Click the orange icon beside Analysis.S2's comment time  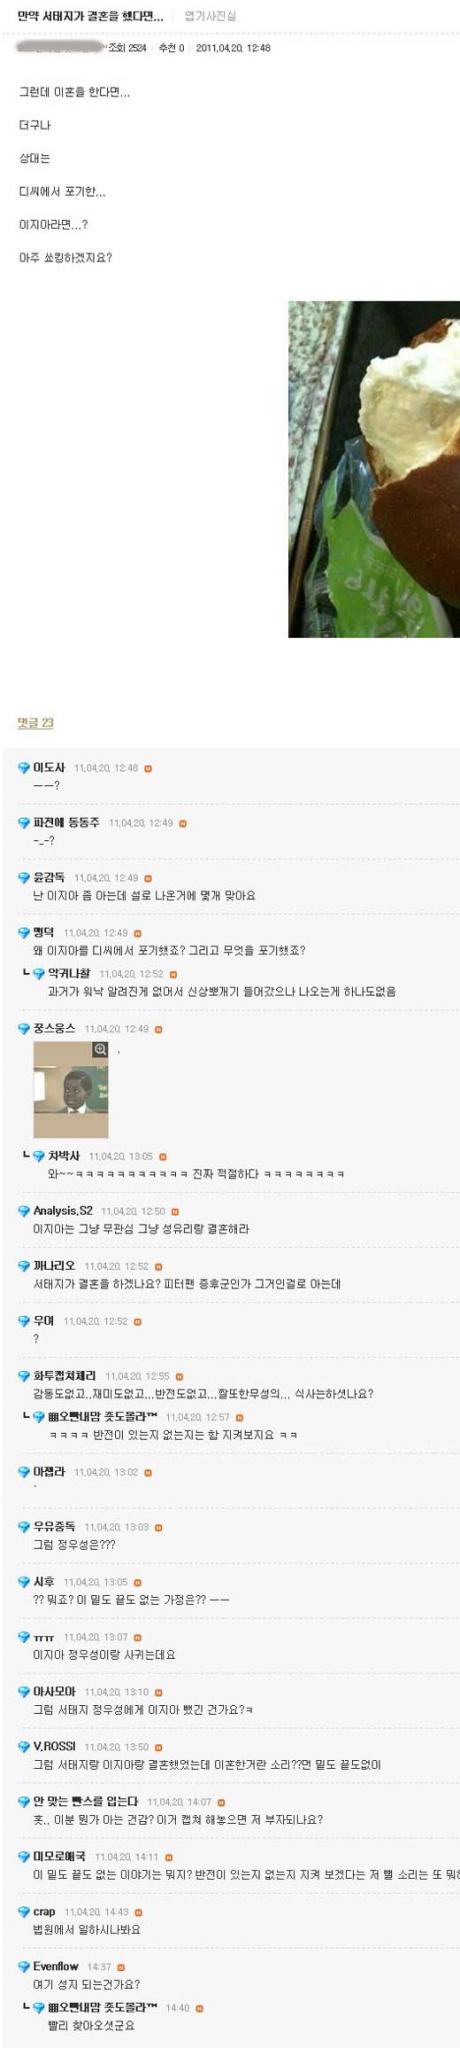(176, 1210)
